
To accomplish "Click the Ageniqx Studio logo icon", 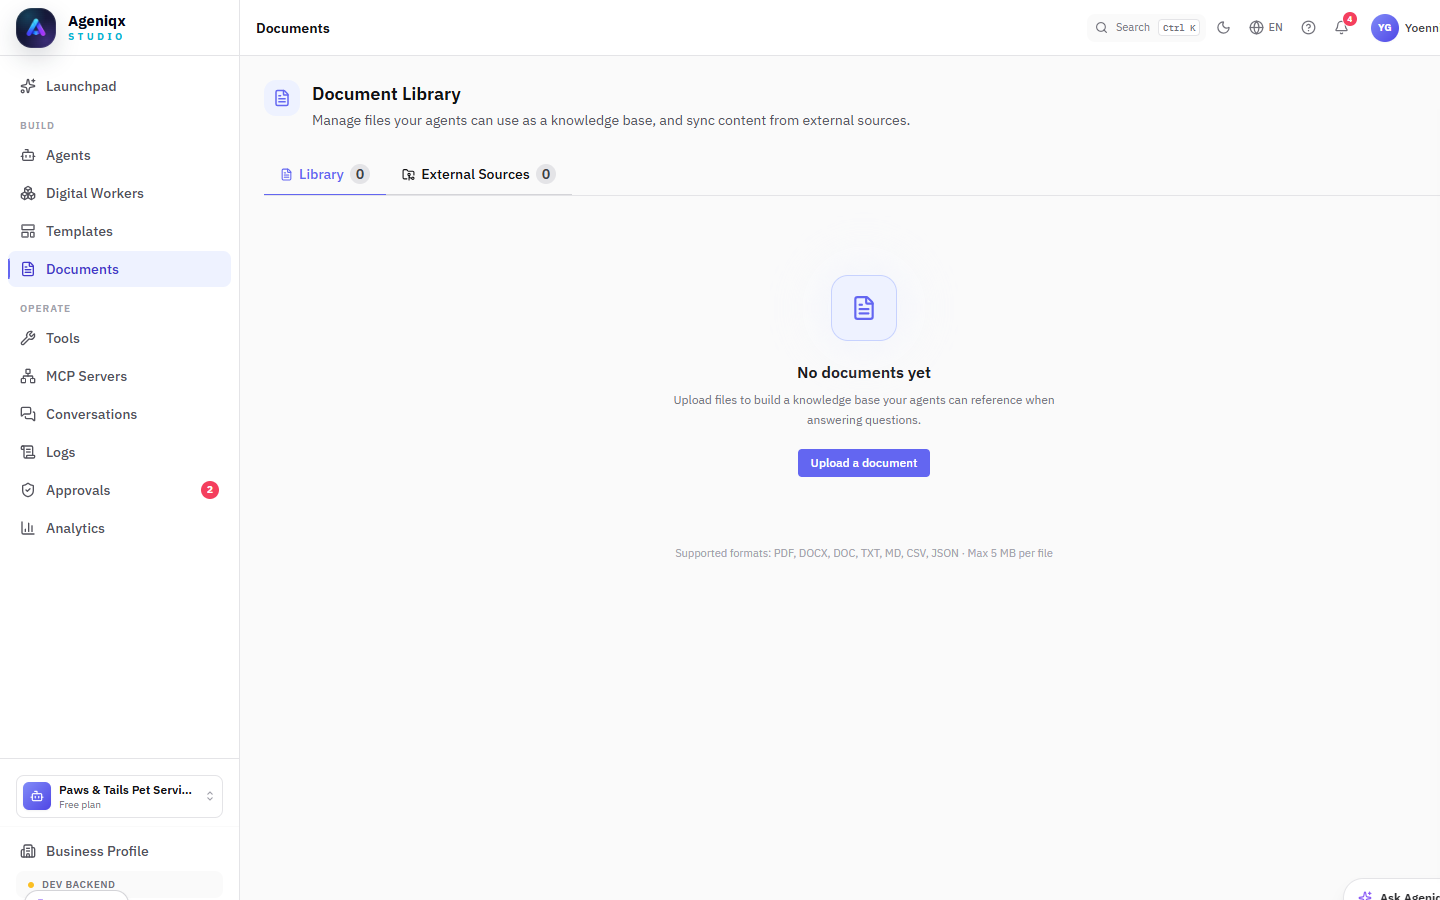I will (36, 28).
